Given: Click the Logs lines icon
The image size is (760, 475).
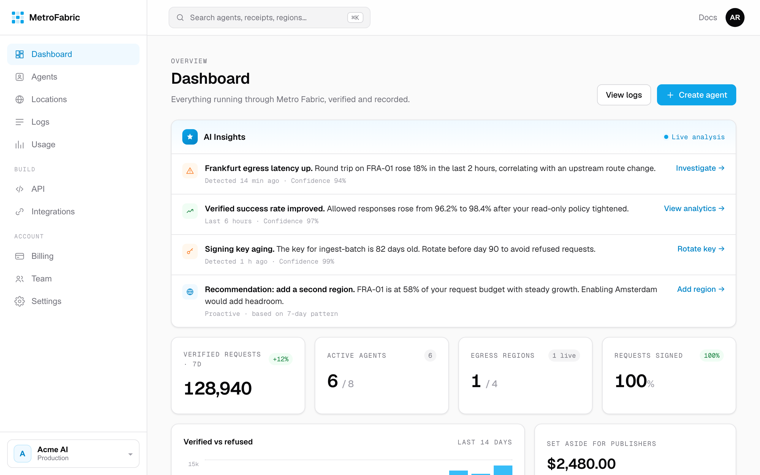Looking at the screenshot, I should coord(19,122).
